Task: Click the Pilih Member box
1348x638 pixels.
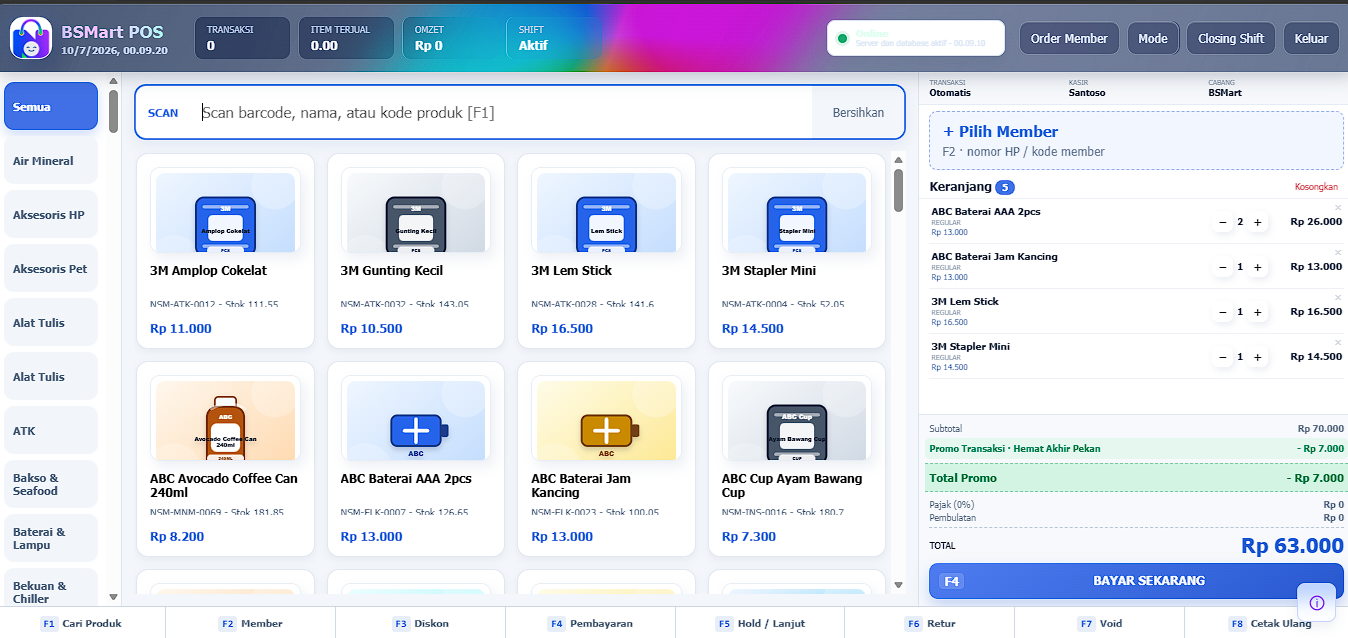Action: tap(1136, 140)
